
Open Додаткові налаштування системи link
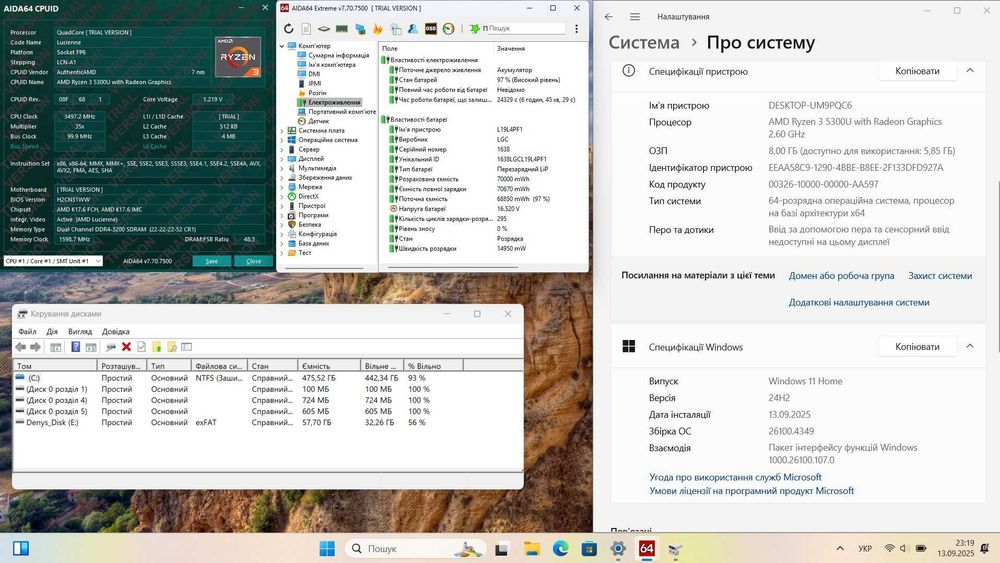coord(858,302)
